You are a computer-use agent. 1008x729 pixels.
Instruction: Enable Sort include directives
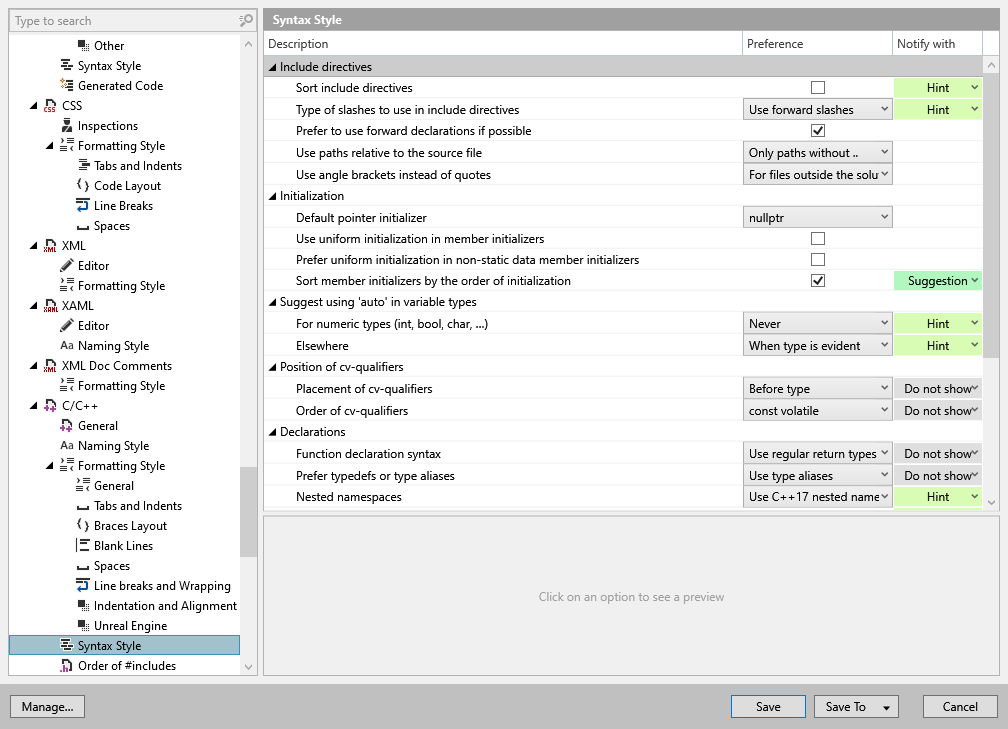click(818, 87)
